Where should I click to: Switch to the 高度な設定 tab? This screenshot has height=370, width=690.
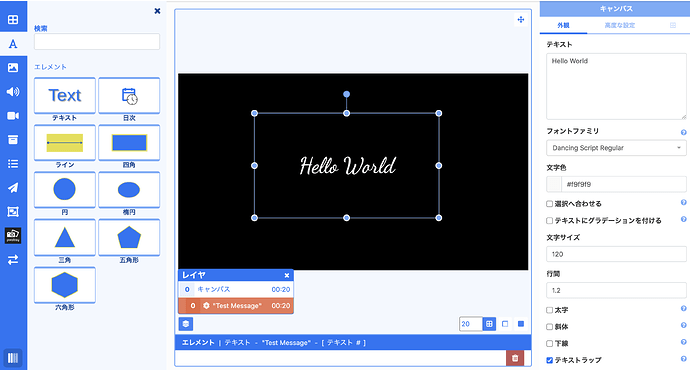click(x=619, y=26)
